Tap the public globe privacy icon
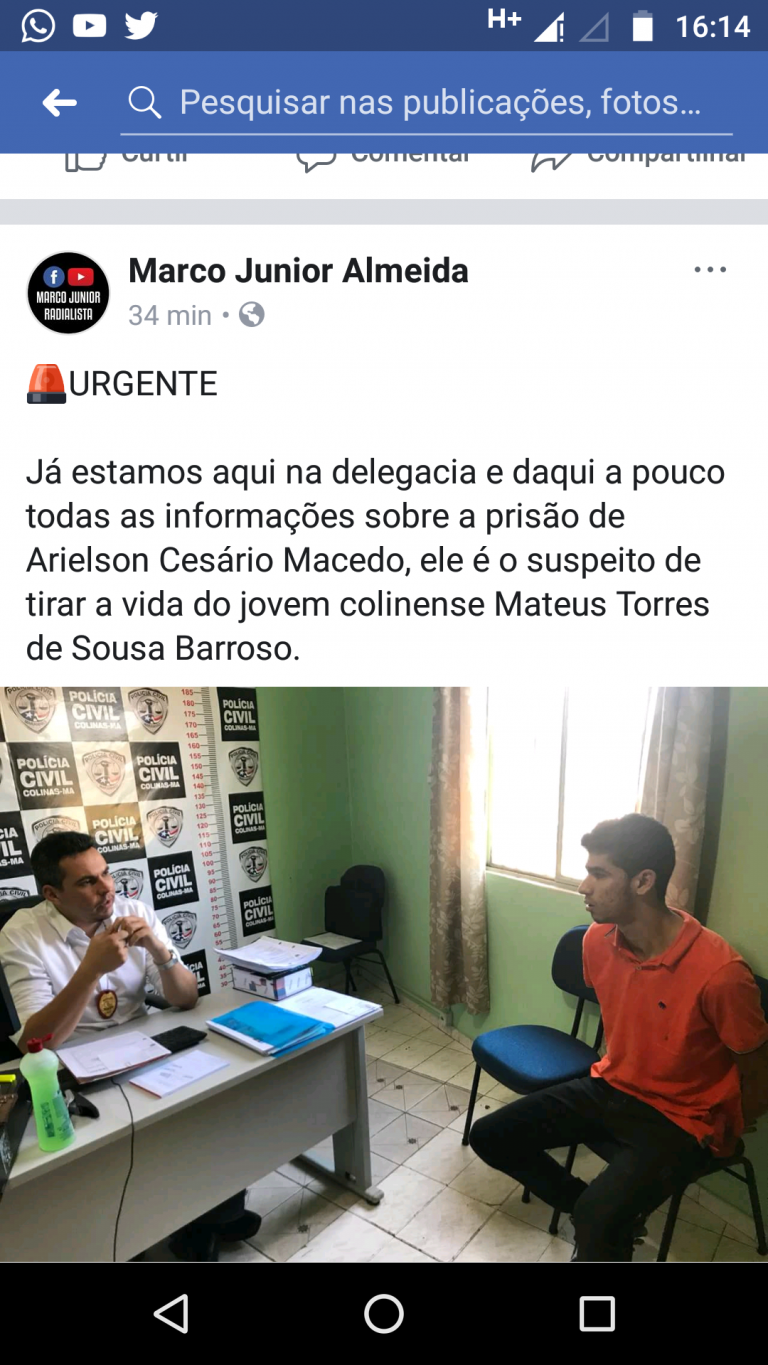 pos(252,315)
